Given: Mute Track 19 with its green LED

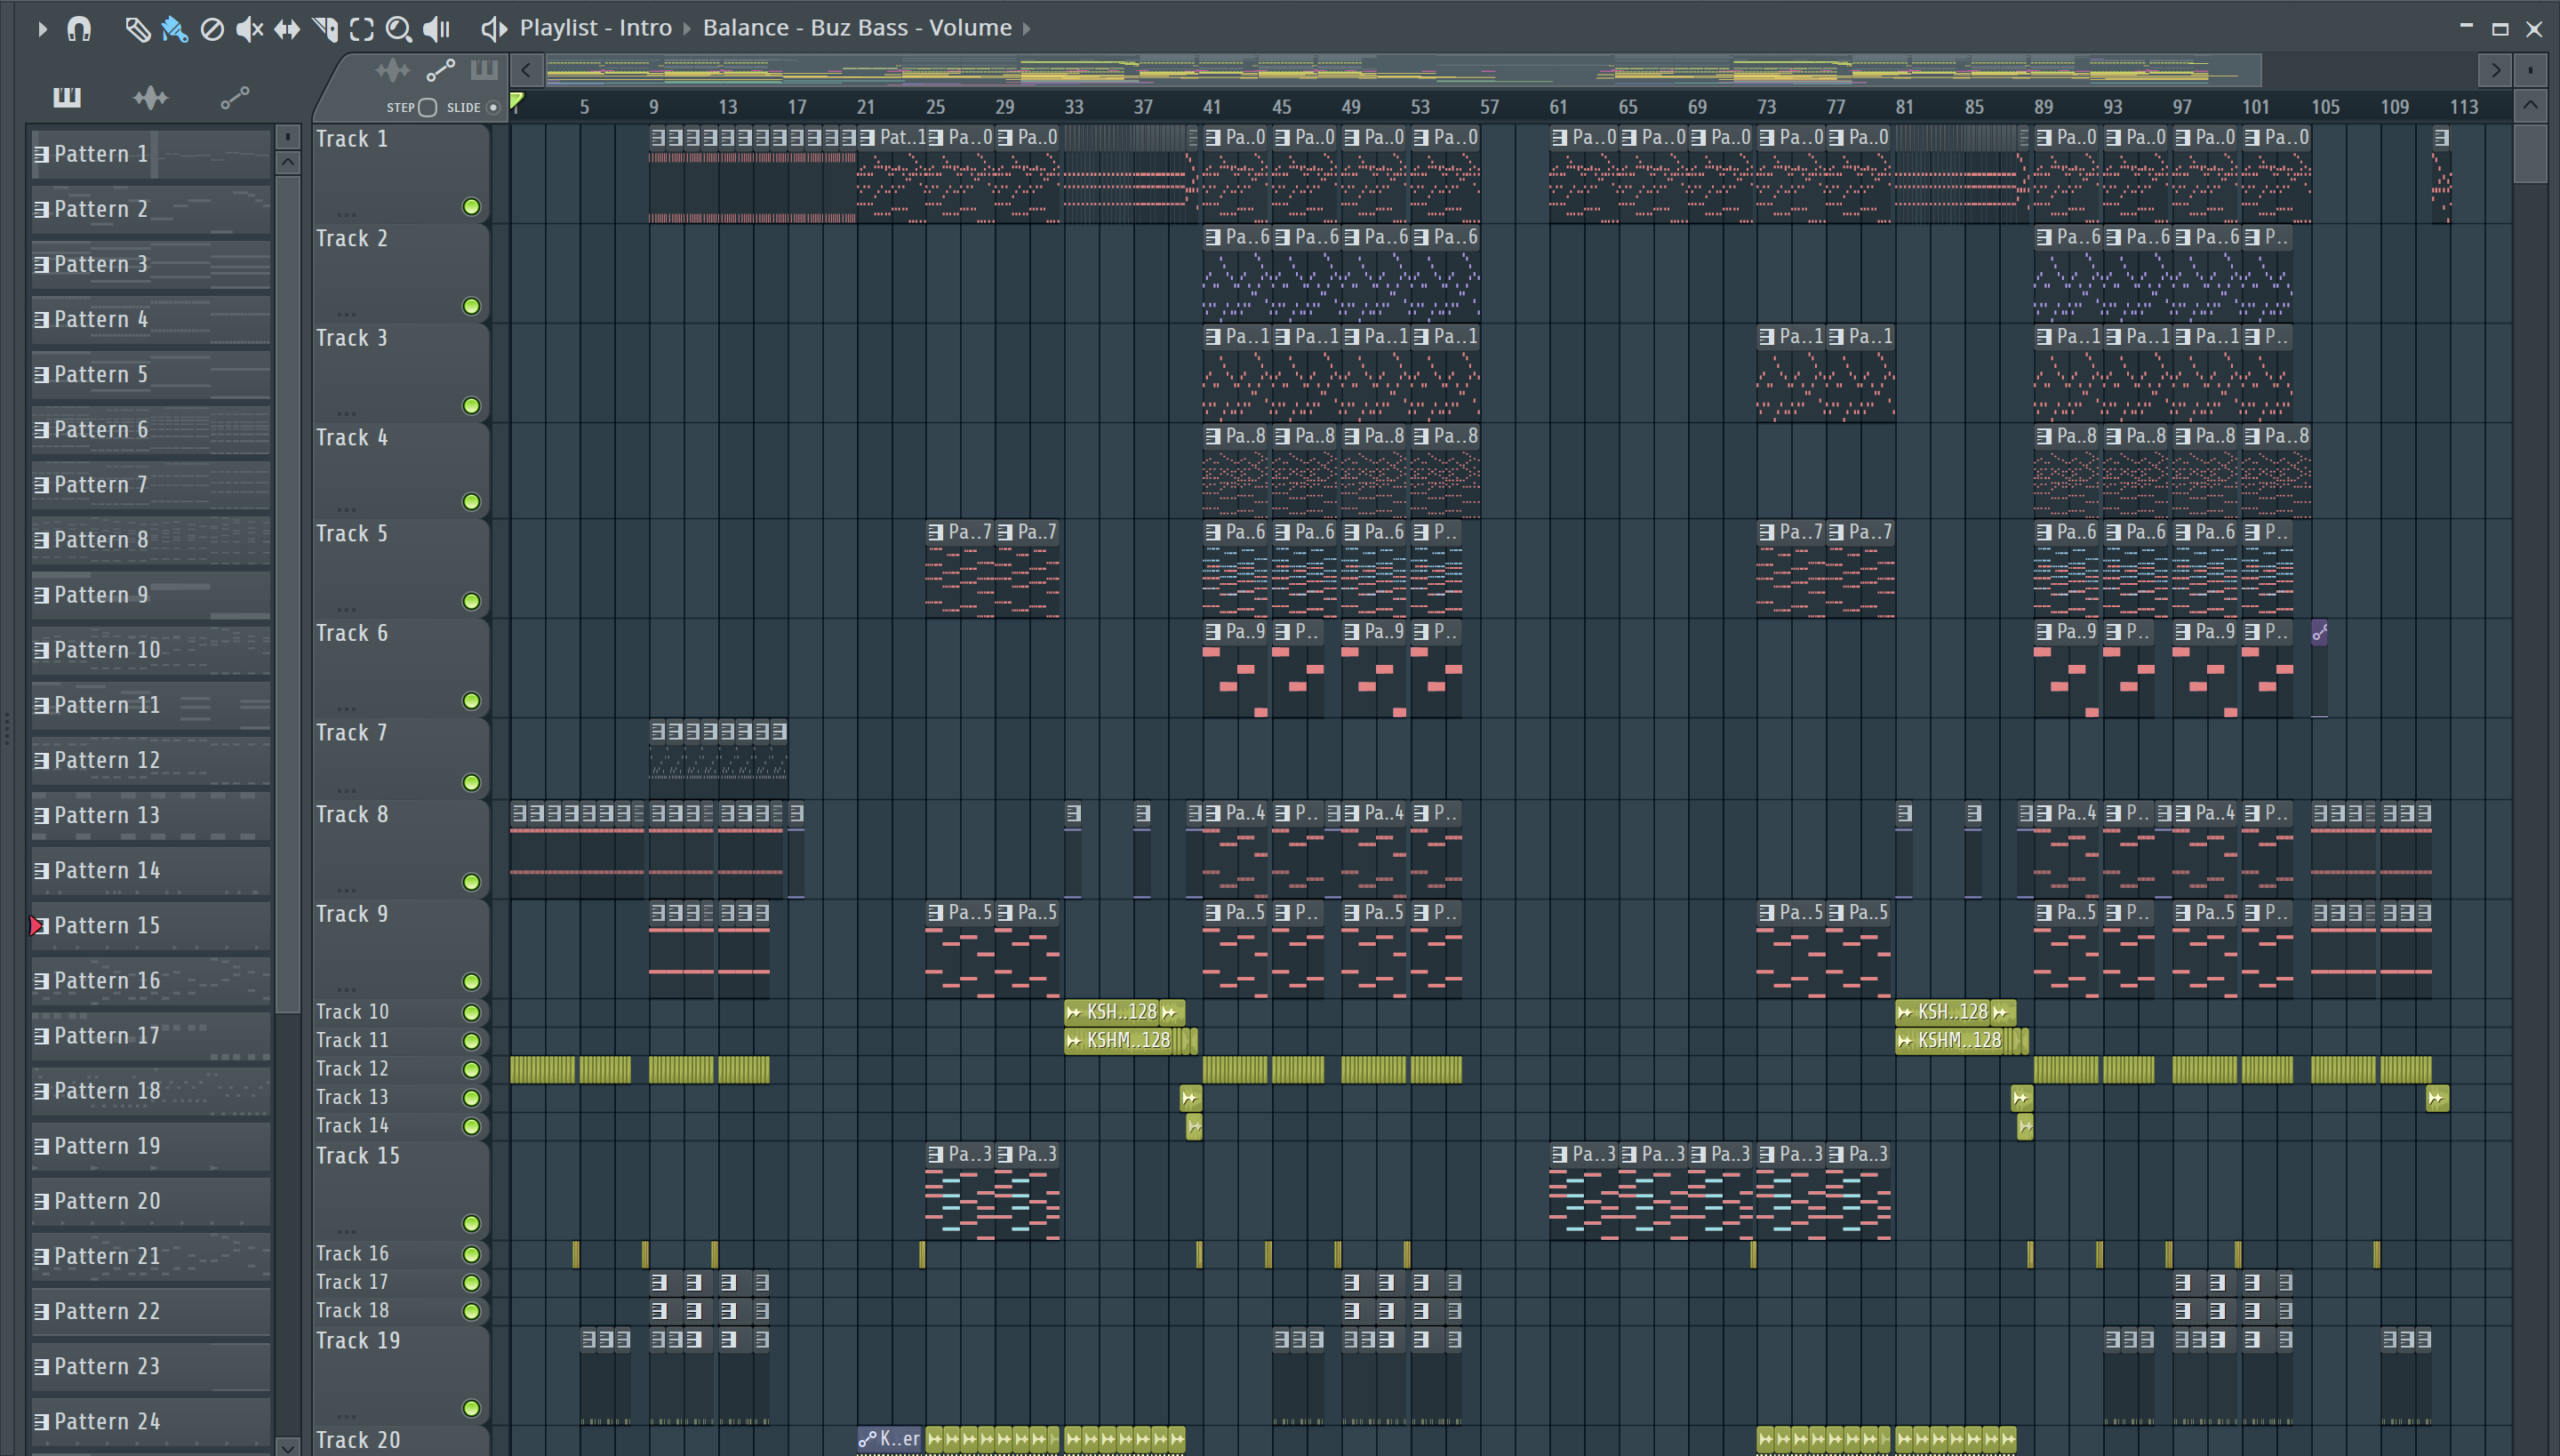Looking at the screenshot, I should click(x=471, y=1408).
